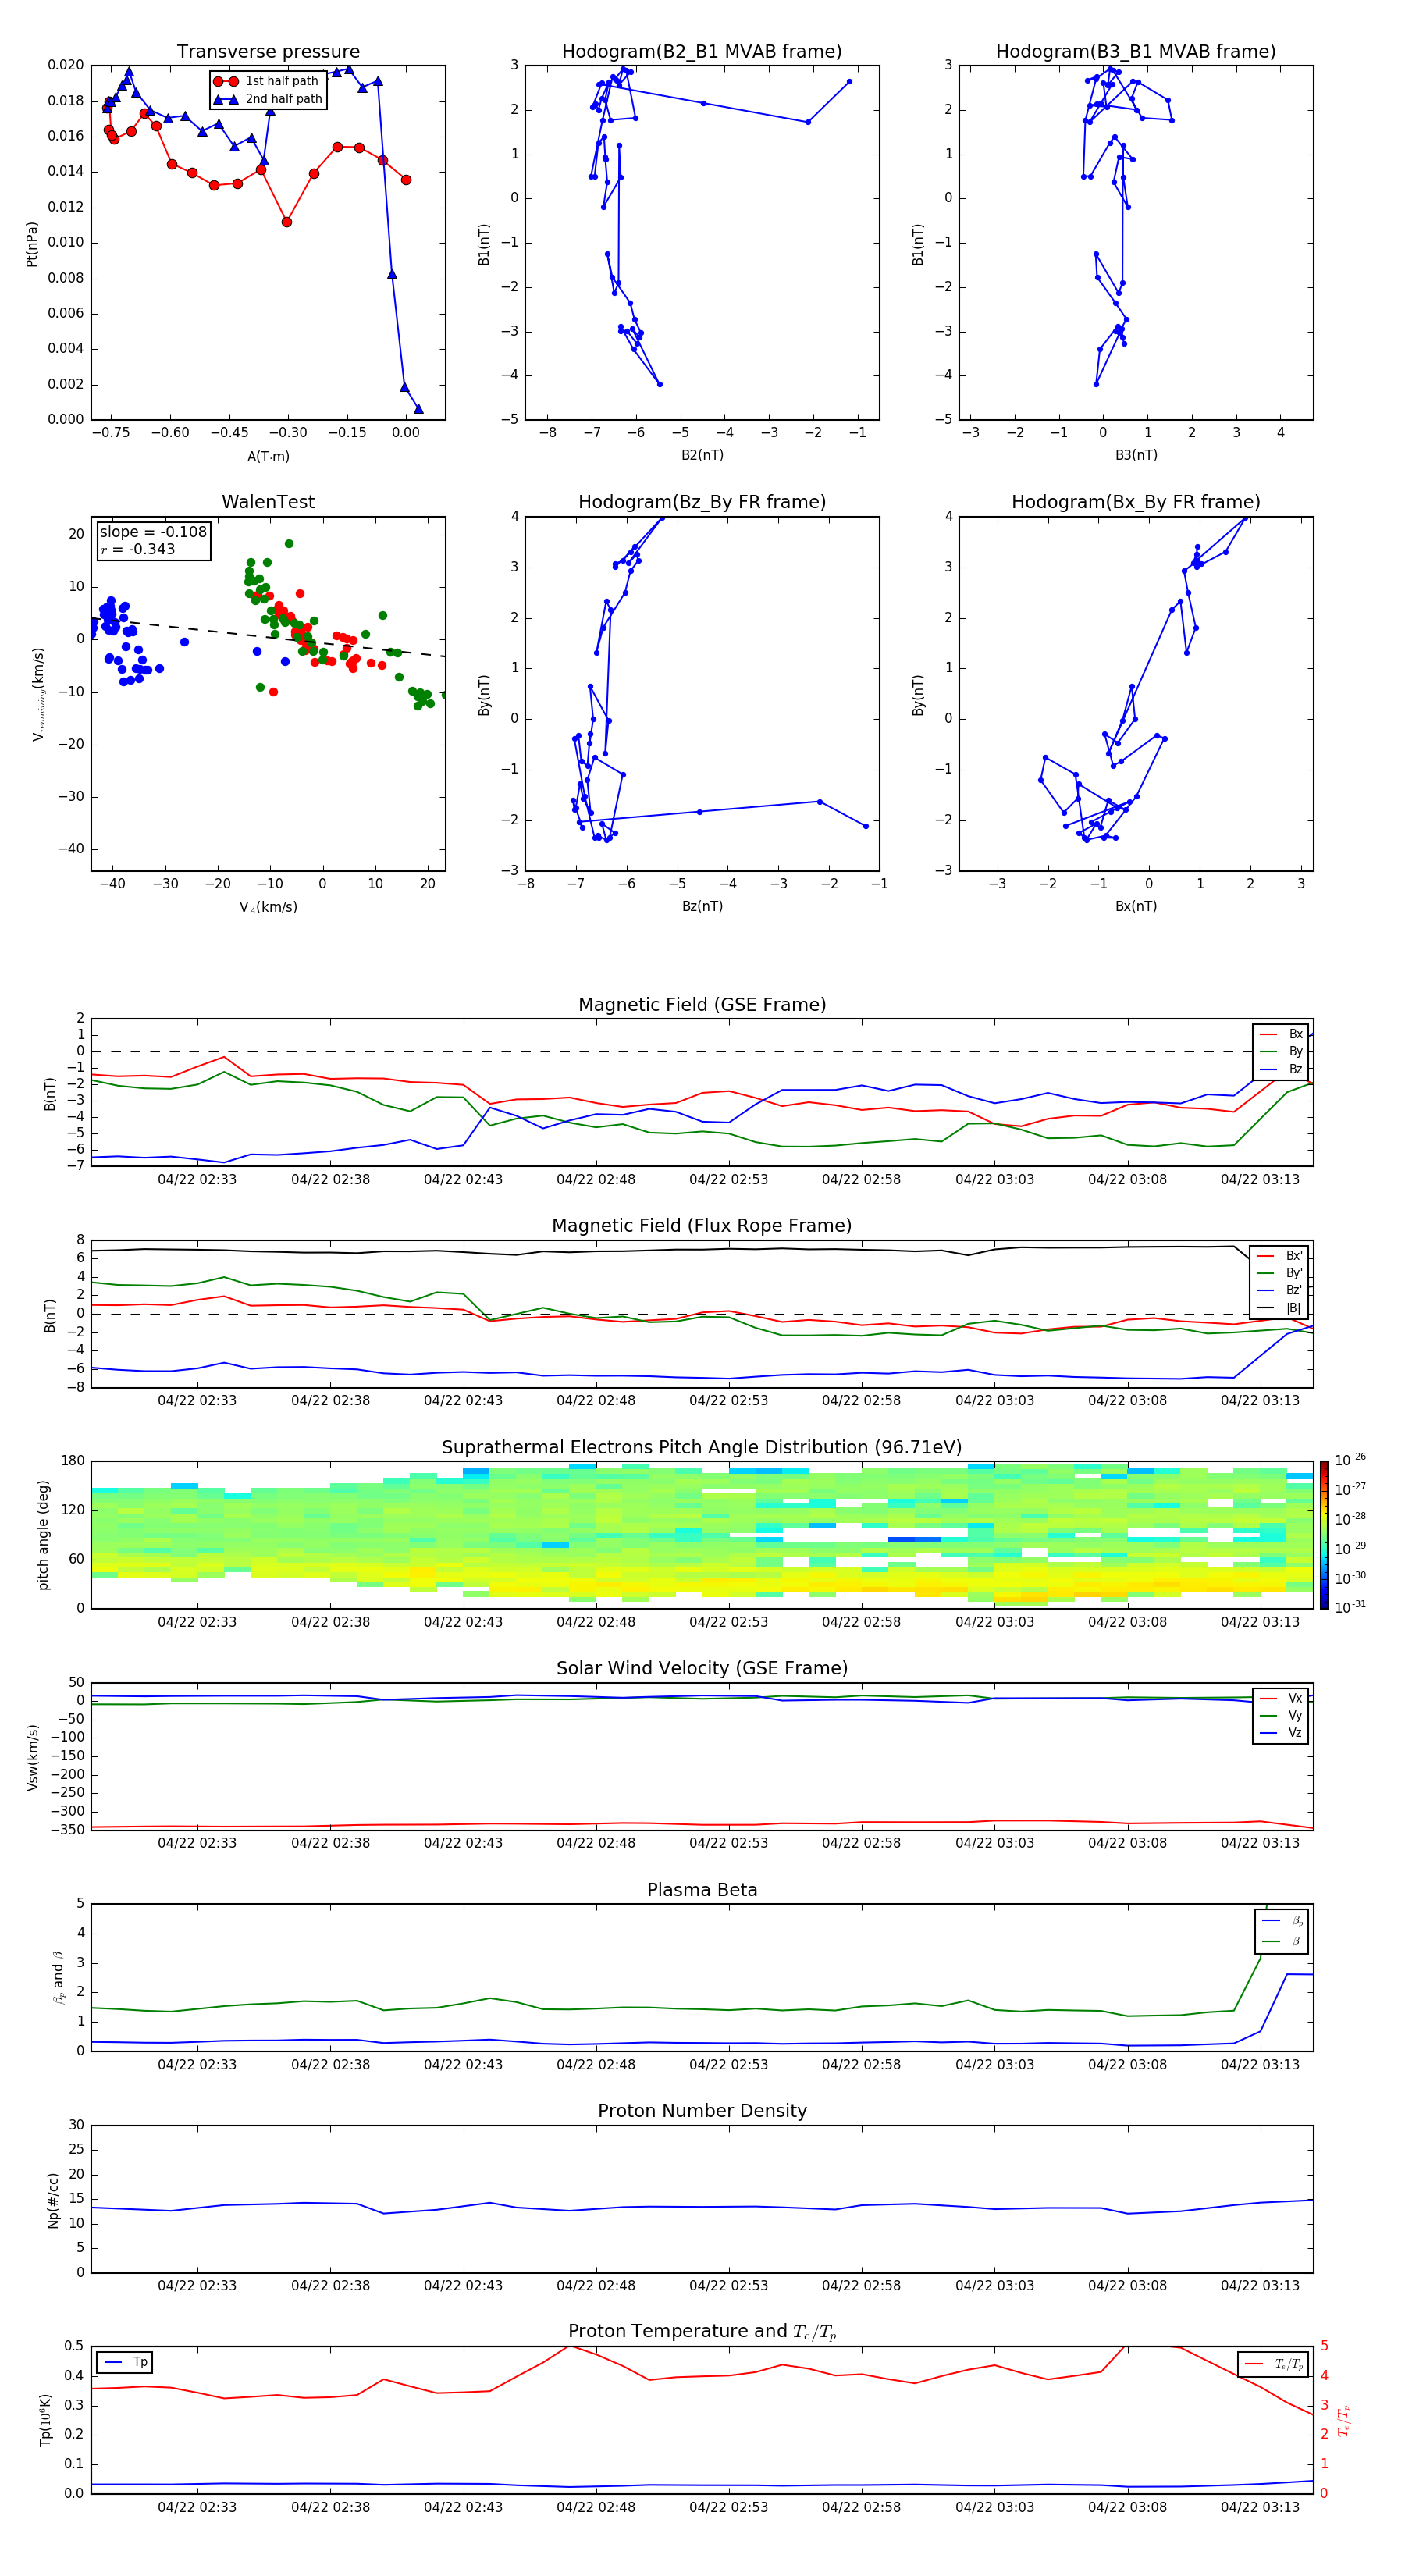
Task: Click '04/22 02:53' tick under Plasma Beta plot
Action: 729,2065
